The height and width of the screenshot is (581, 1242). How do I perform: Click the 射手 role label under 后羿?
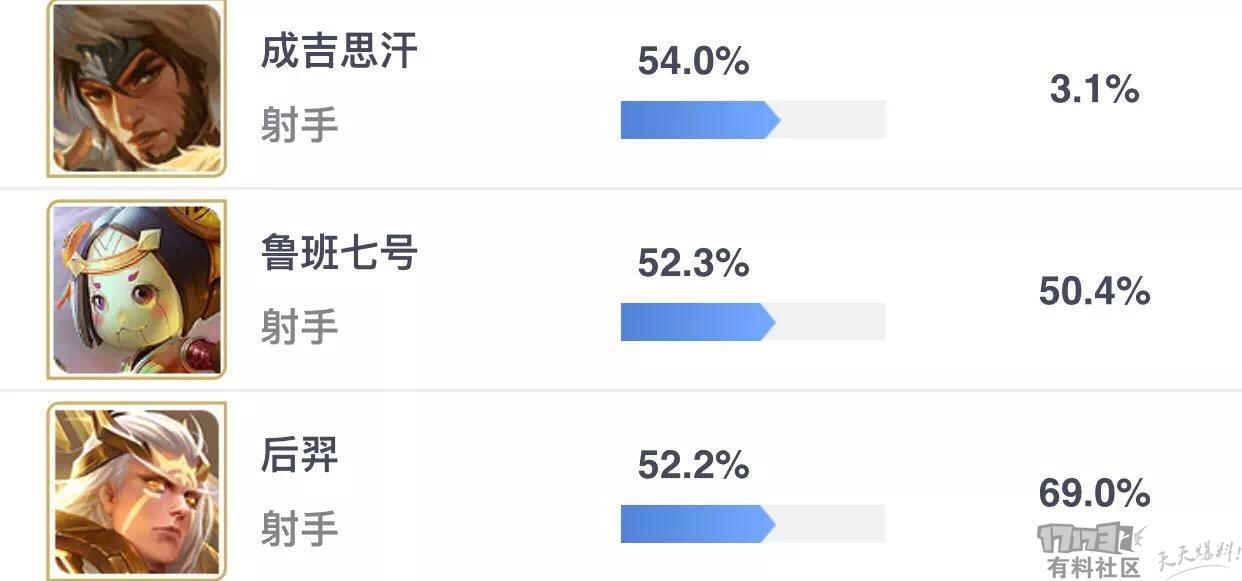point(299,527)
